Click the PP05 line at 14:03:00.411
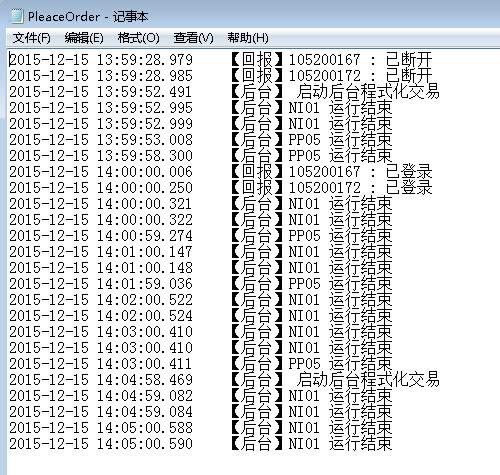The image size is (500, 475). pyautogui.click(x=201, y=364)
